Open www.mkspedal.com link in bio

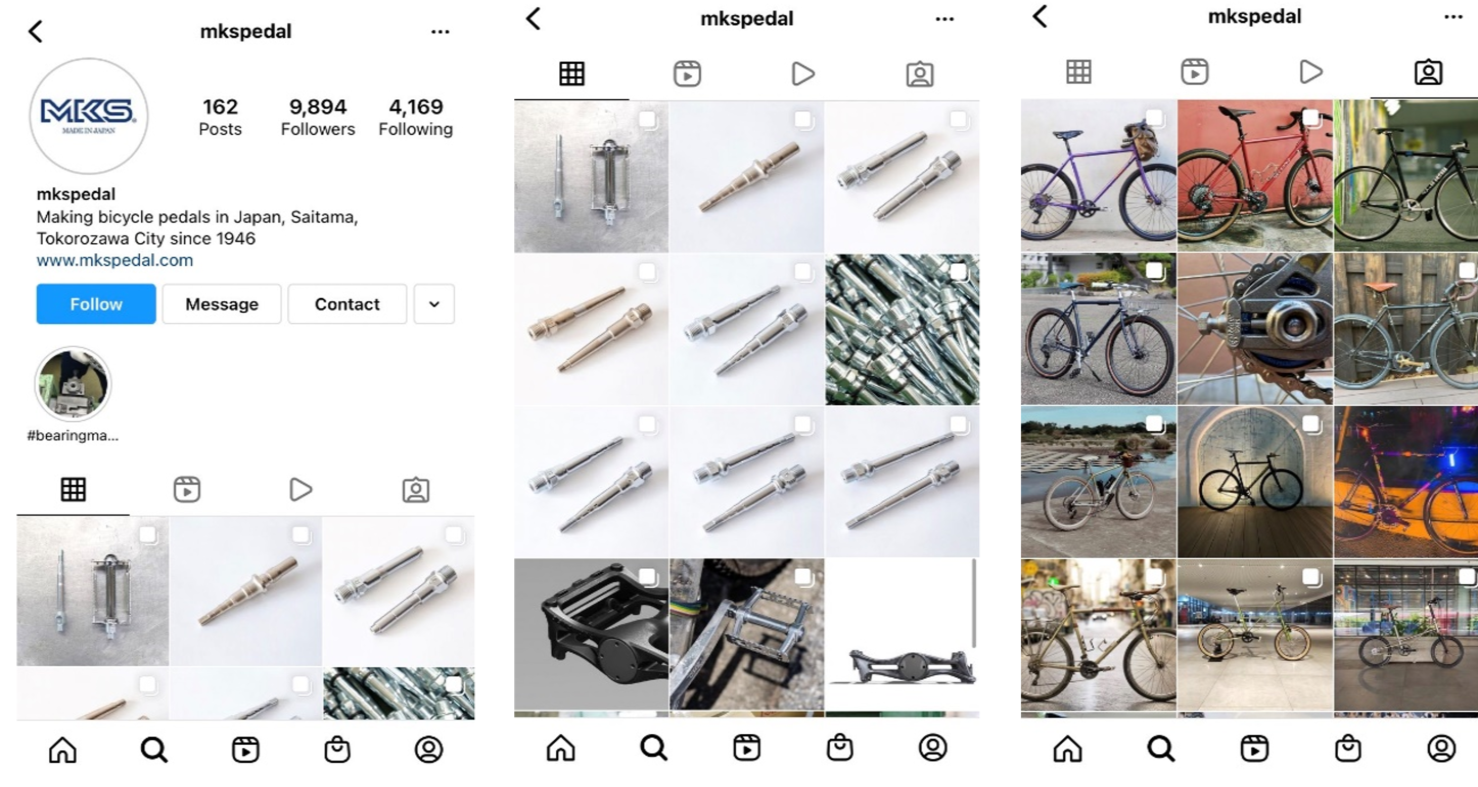tap(115, 260)
